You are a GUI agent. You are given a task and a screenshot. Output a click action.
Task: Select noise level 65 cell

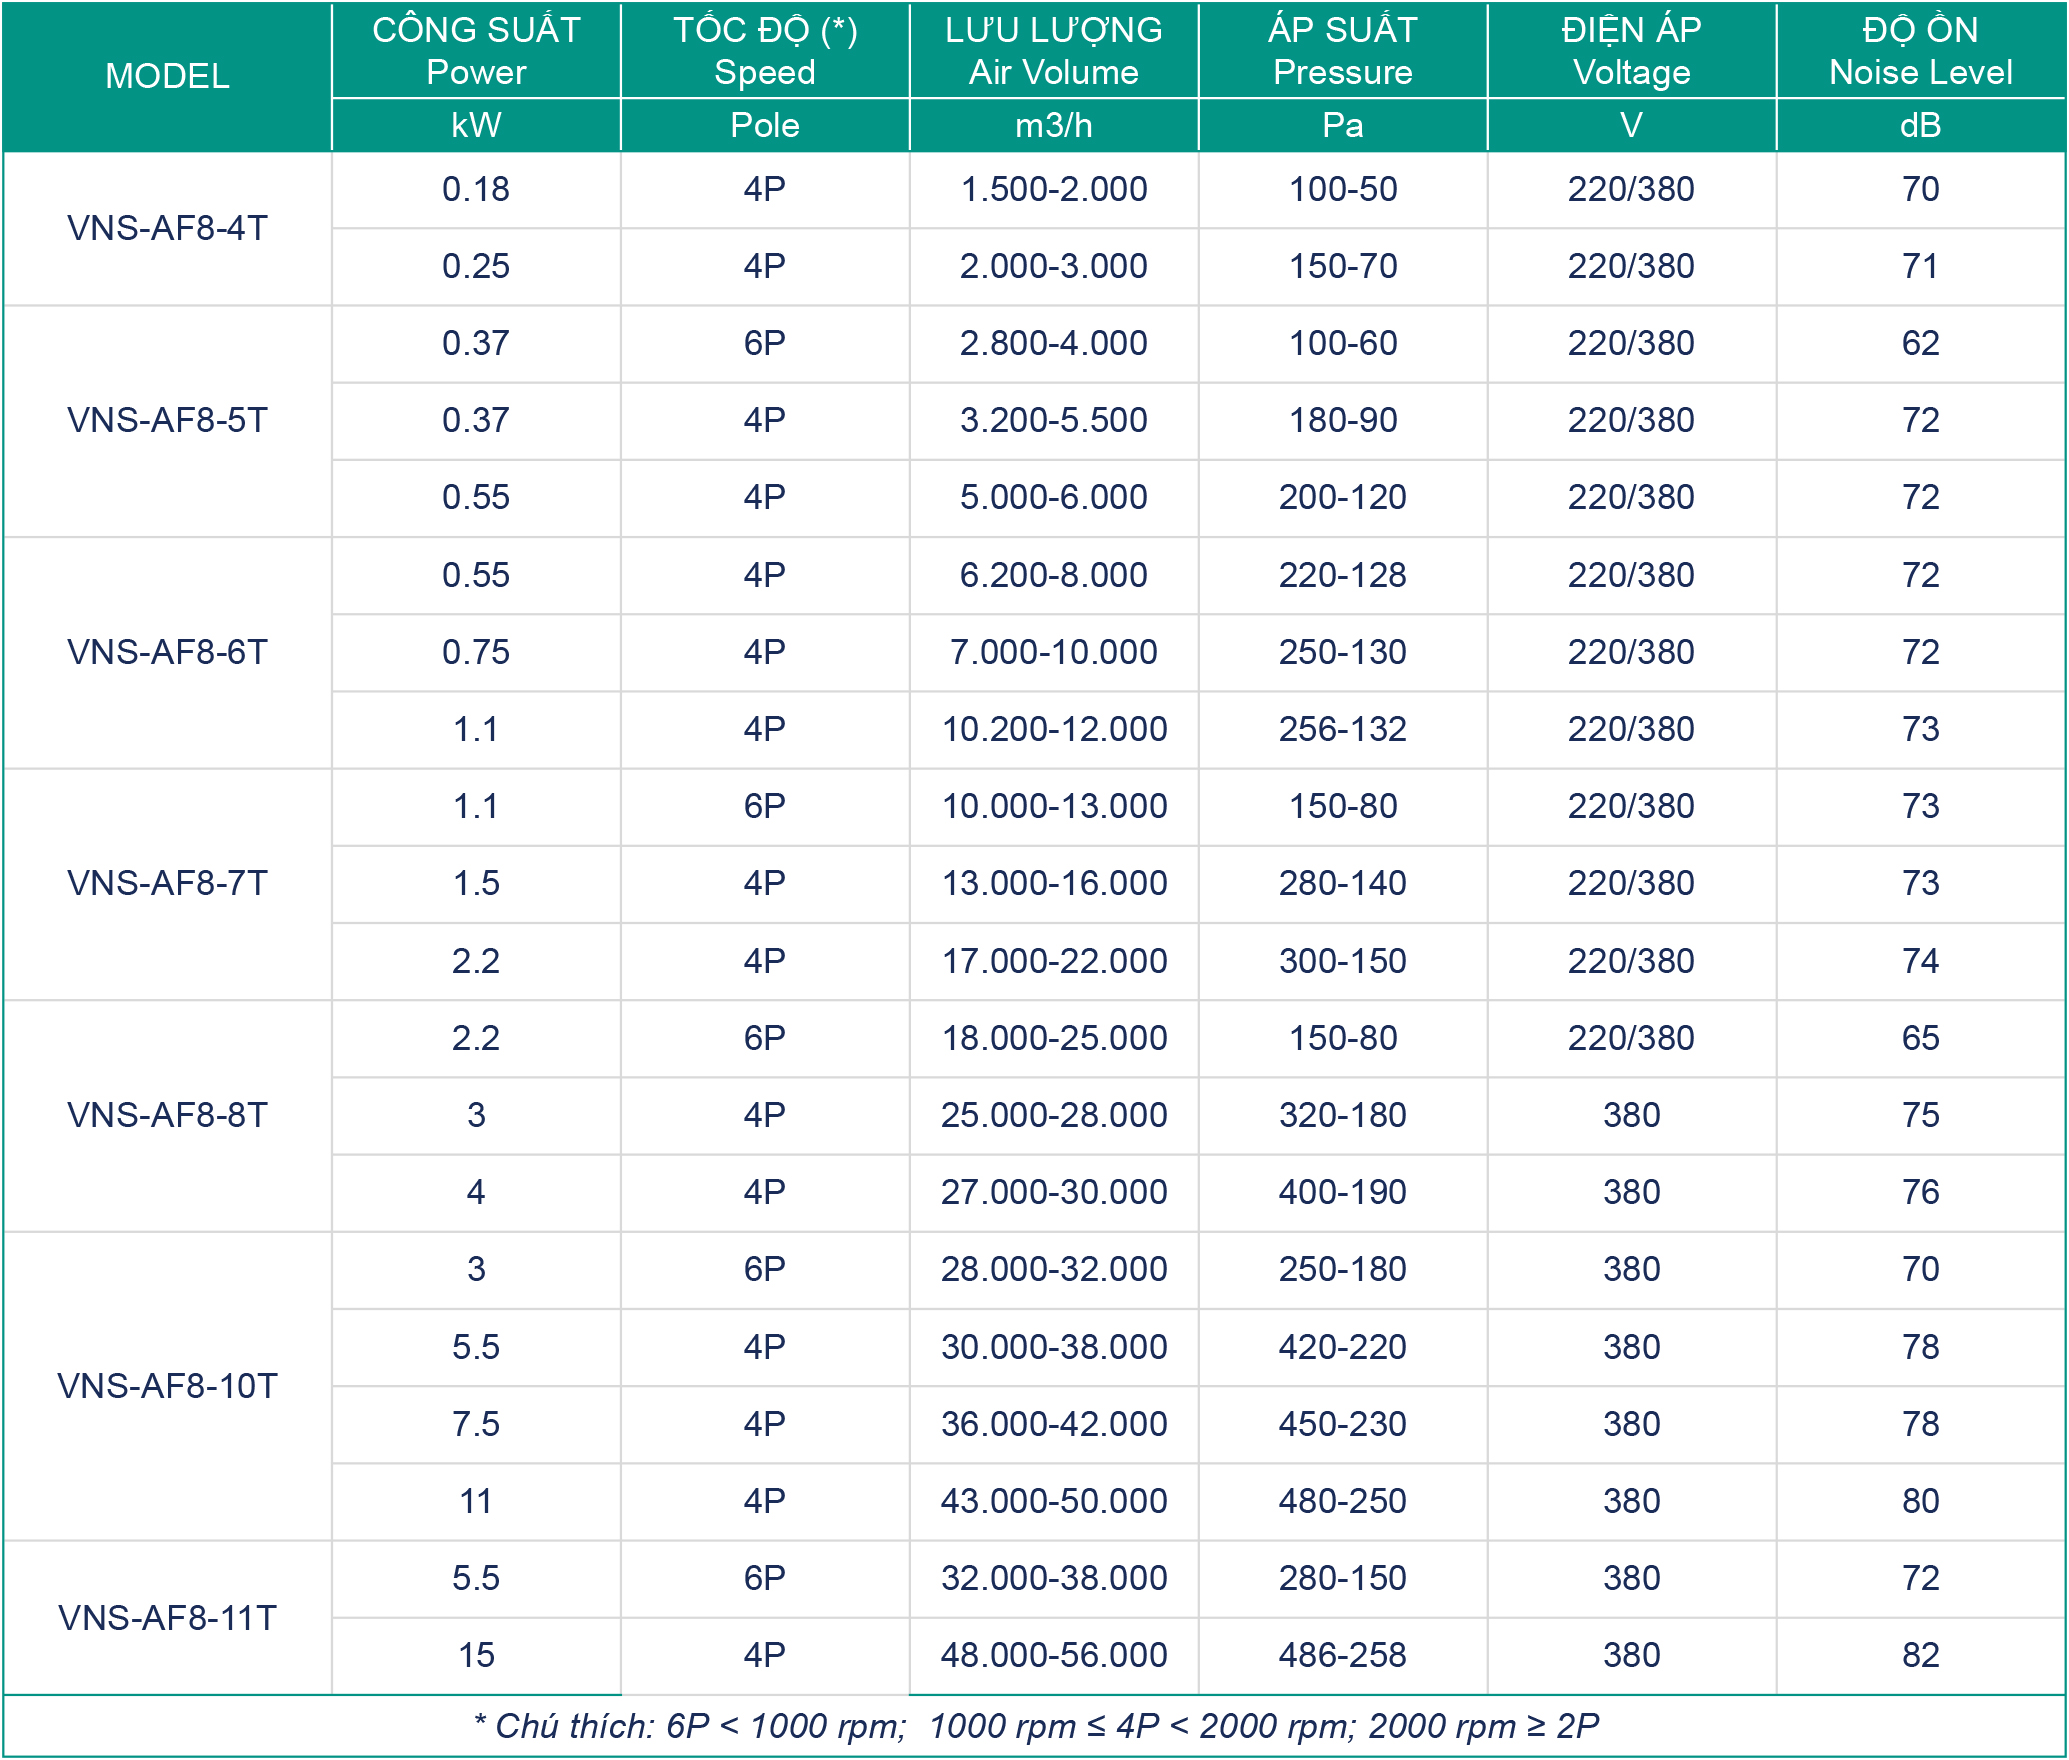tap(1921, 1038)
